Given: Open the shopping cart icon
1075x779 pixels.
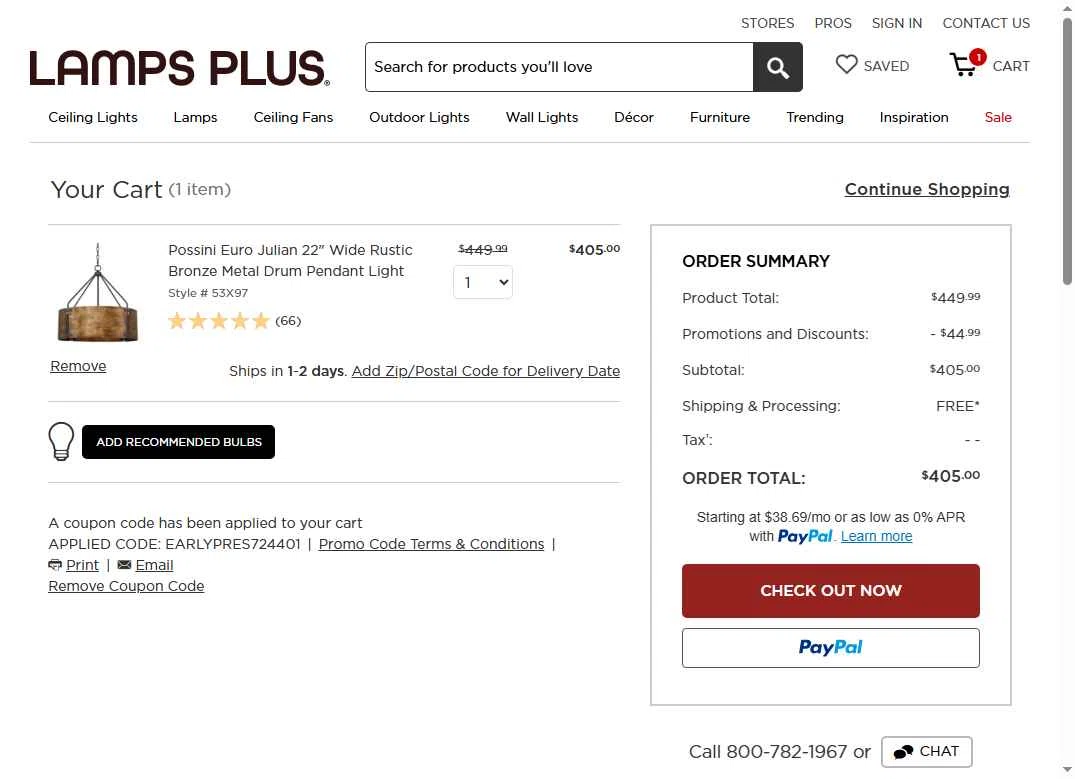Looking at the screenshot, I should tap(964, 66).
